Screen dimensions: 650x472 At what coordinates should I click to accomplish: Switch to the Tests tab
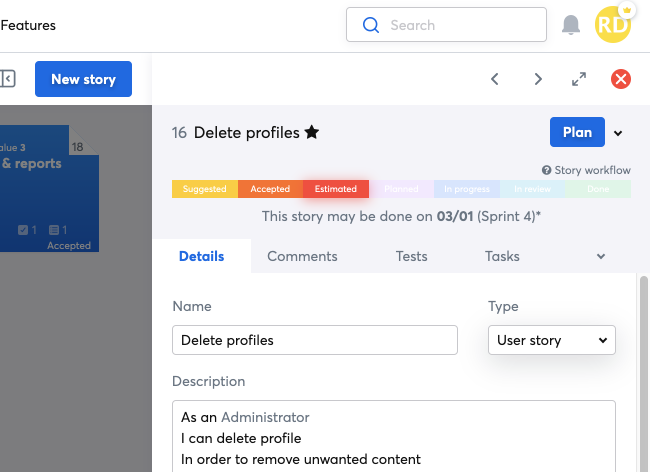point(412,256)
